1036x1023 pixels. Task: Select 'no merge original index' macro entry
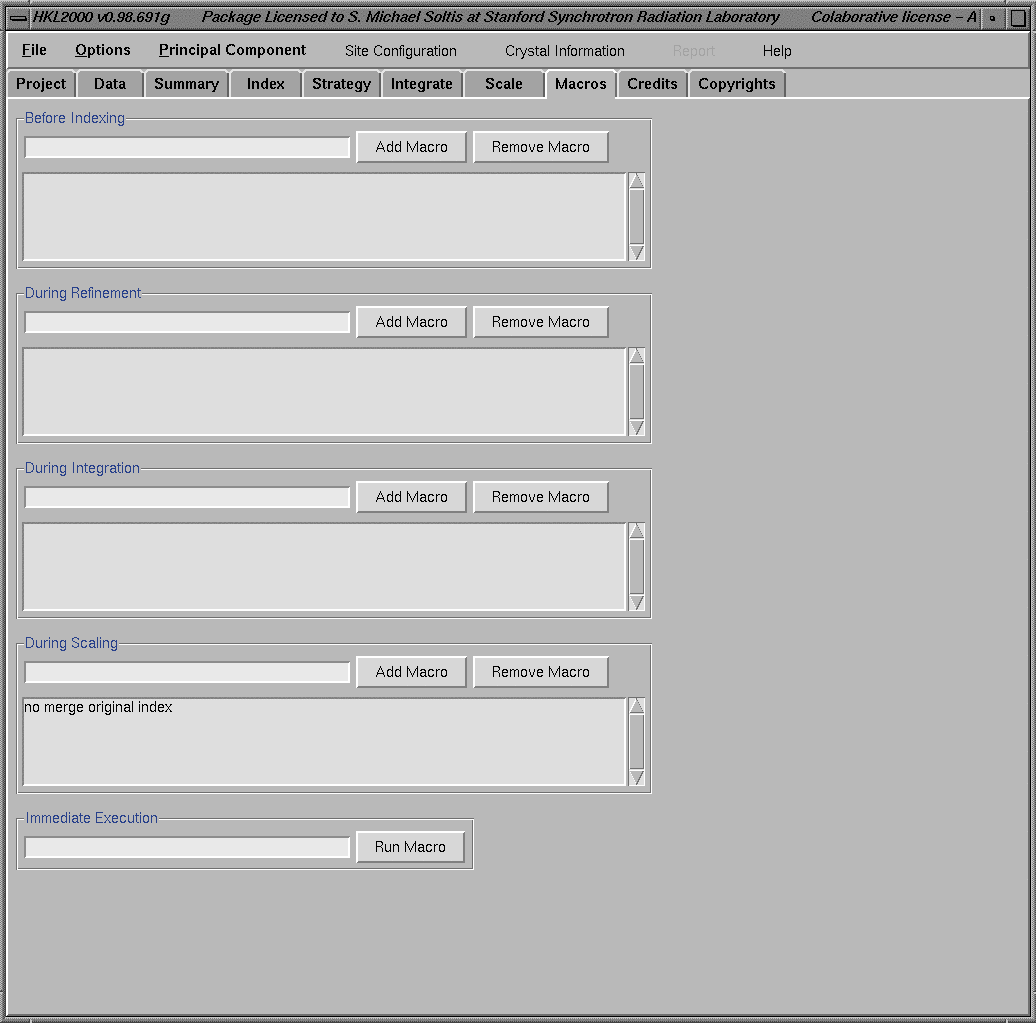pos(98,707)
